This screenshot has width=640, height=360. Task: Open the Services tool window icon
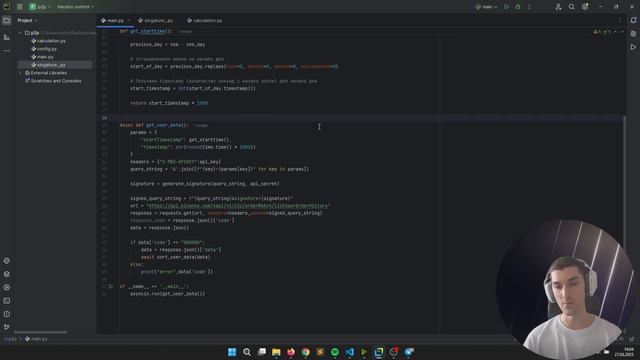[x=7, y=287]
